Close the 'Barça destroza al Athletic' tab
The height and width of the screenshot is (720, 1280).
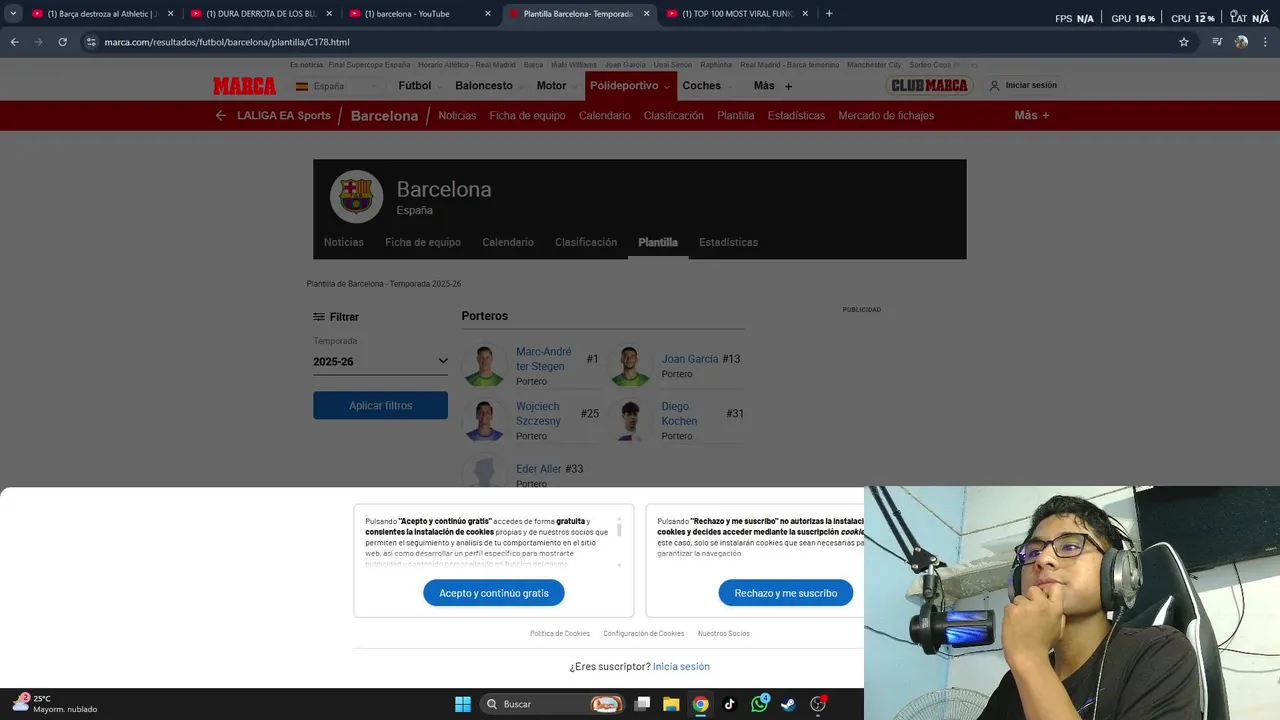(170, 14)
